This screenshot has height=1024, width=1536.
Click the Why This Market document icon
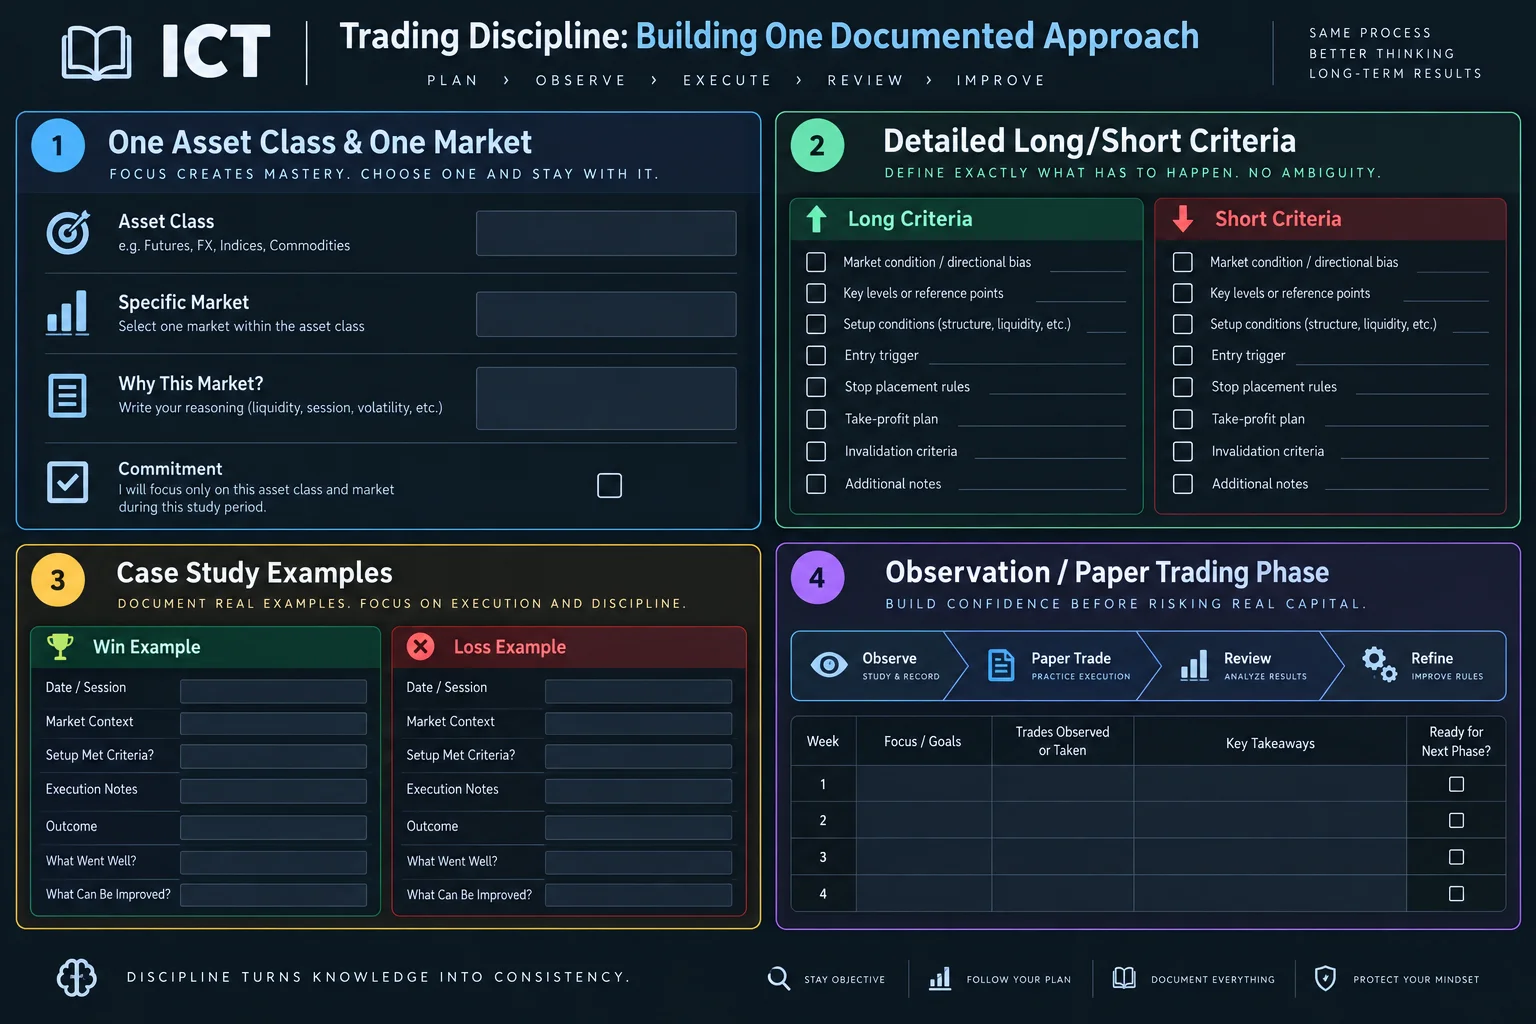click(67, 396)
